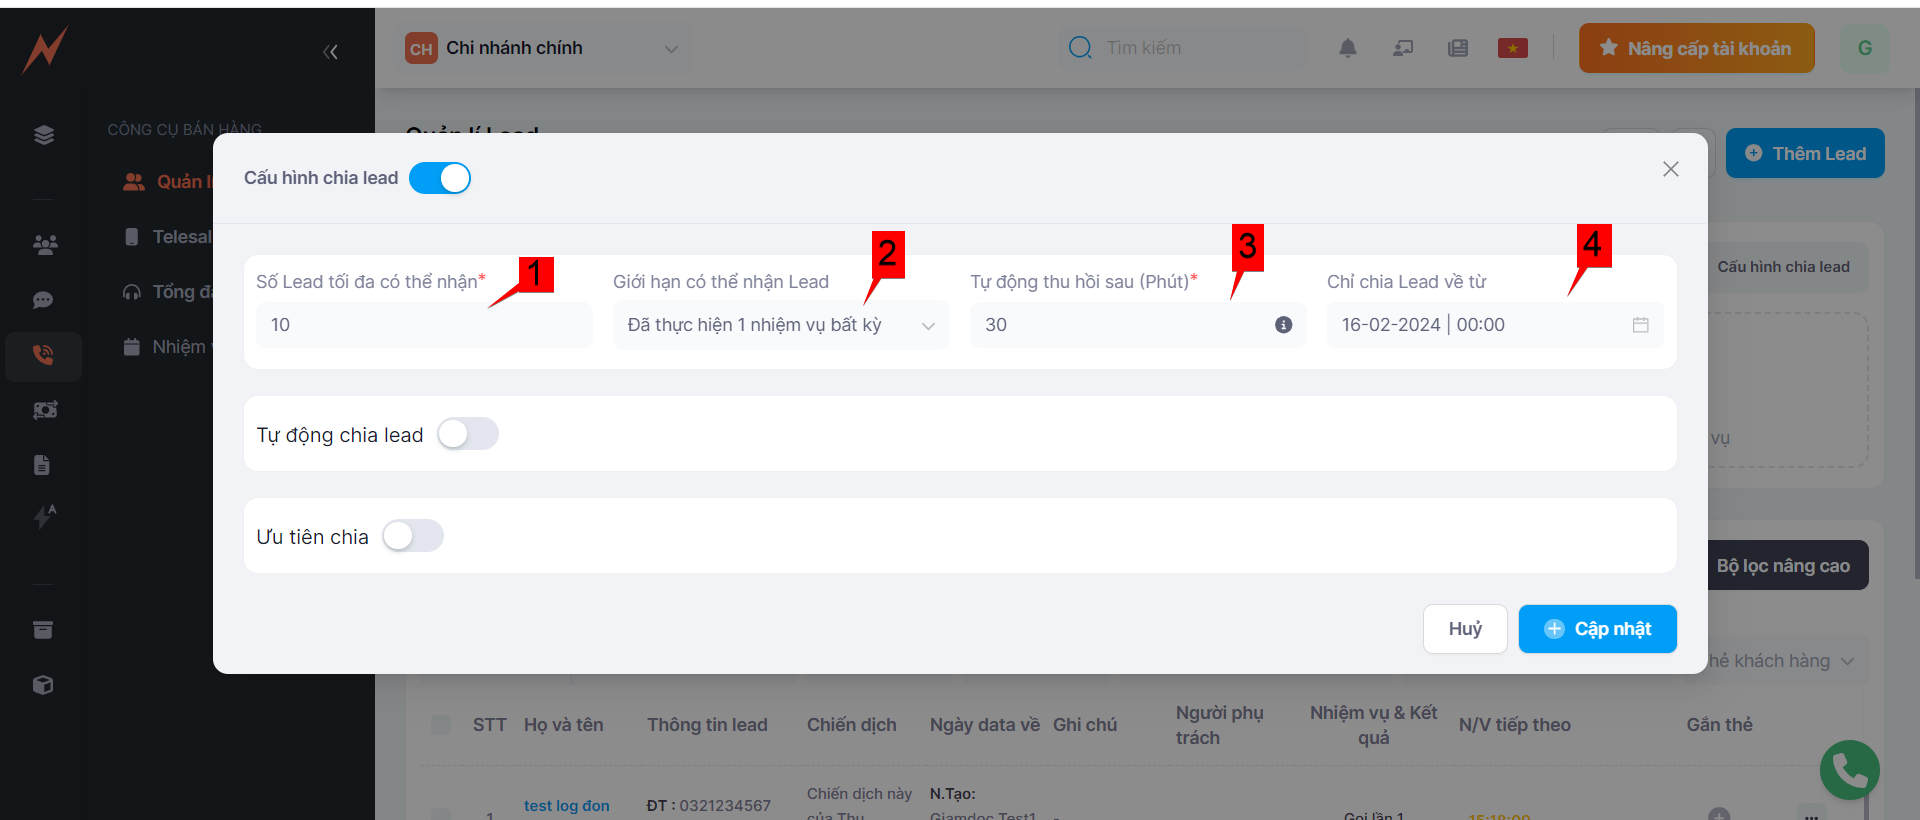This screenshot has width=1920, height=820.
Task: Open Giới hạn có thể nhận Lead dropdown
Action: click(780, 325)
